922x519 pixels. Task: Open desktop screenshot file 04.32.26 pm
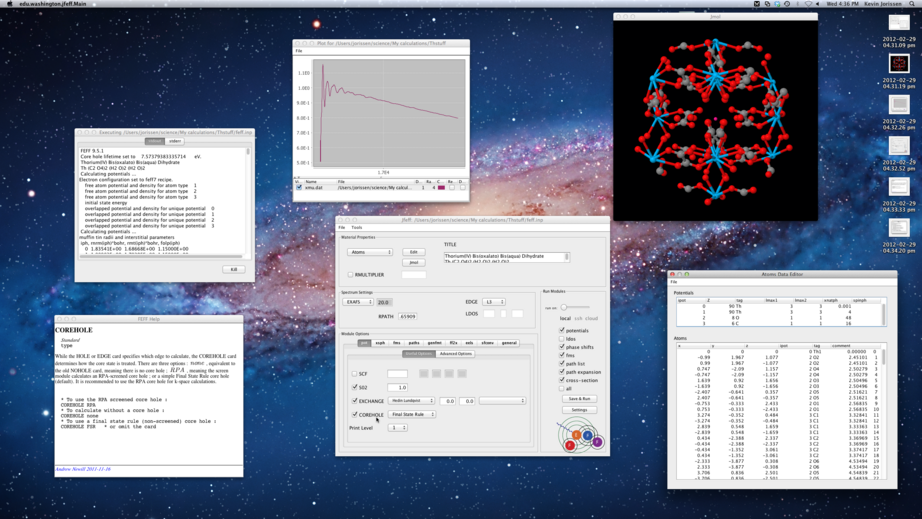(899, 104)
